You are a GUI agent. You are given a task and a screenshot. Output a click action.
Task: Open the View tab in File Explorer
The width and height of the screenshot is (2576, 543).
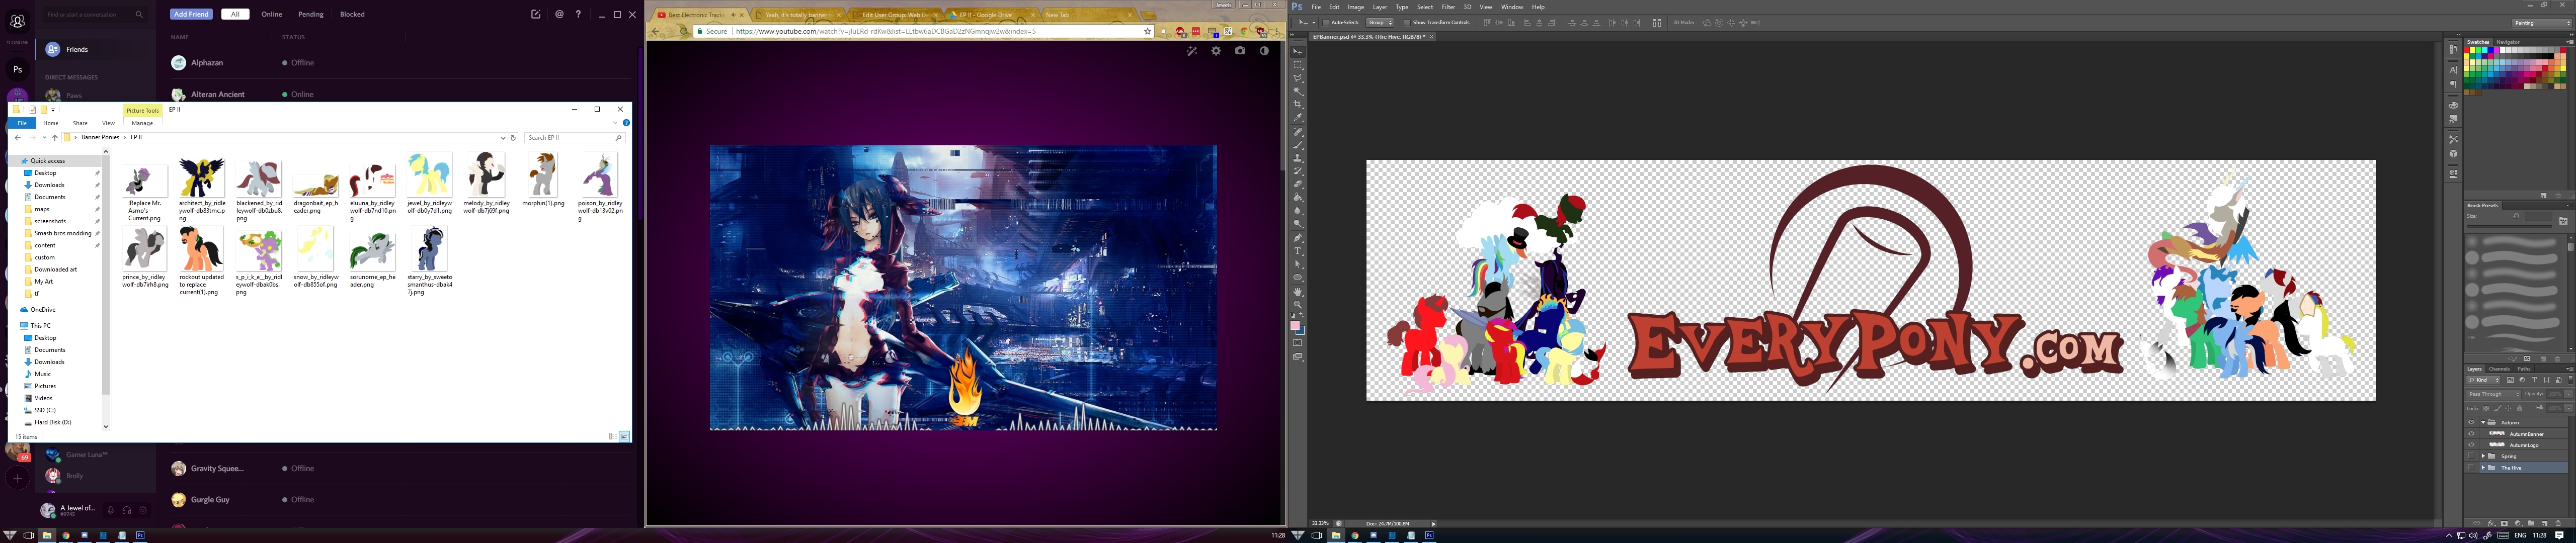click(108, 123)
